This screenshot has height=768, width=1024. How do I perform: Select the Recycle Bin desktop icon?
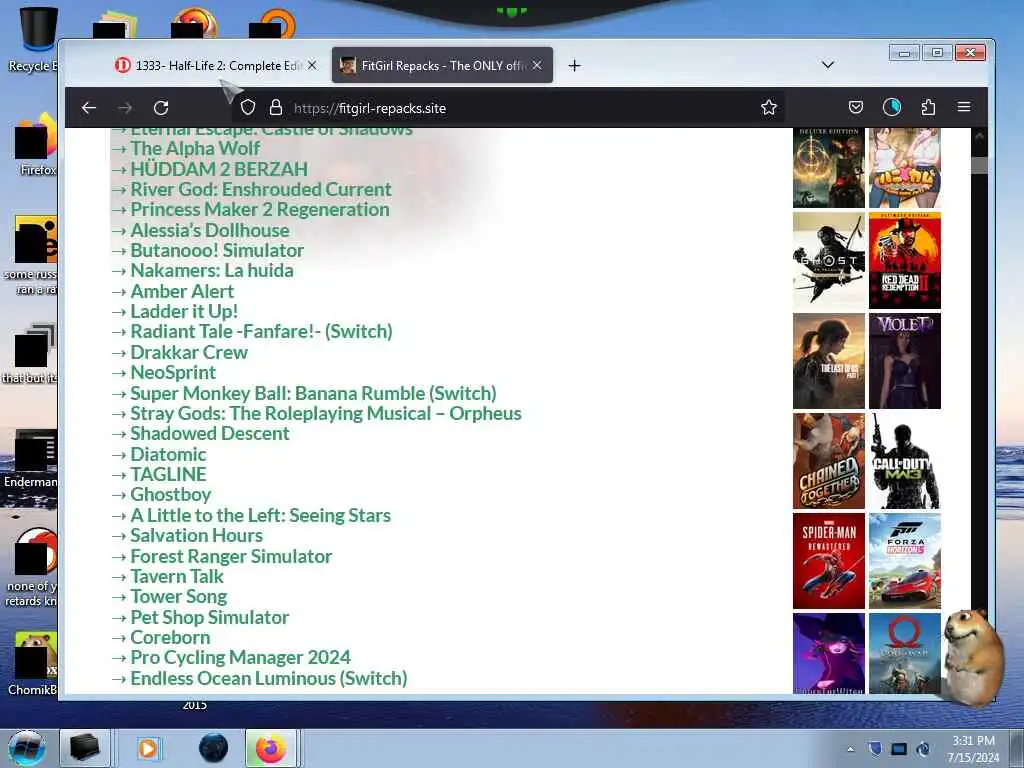34,39
